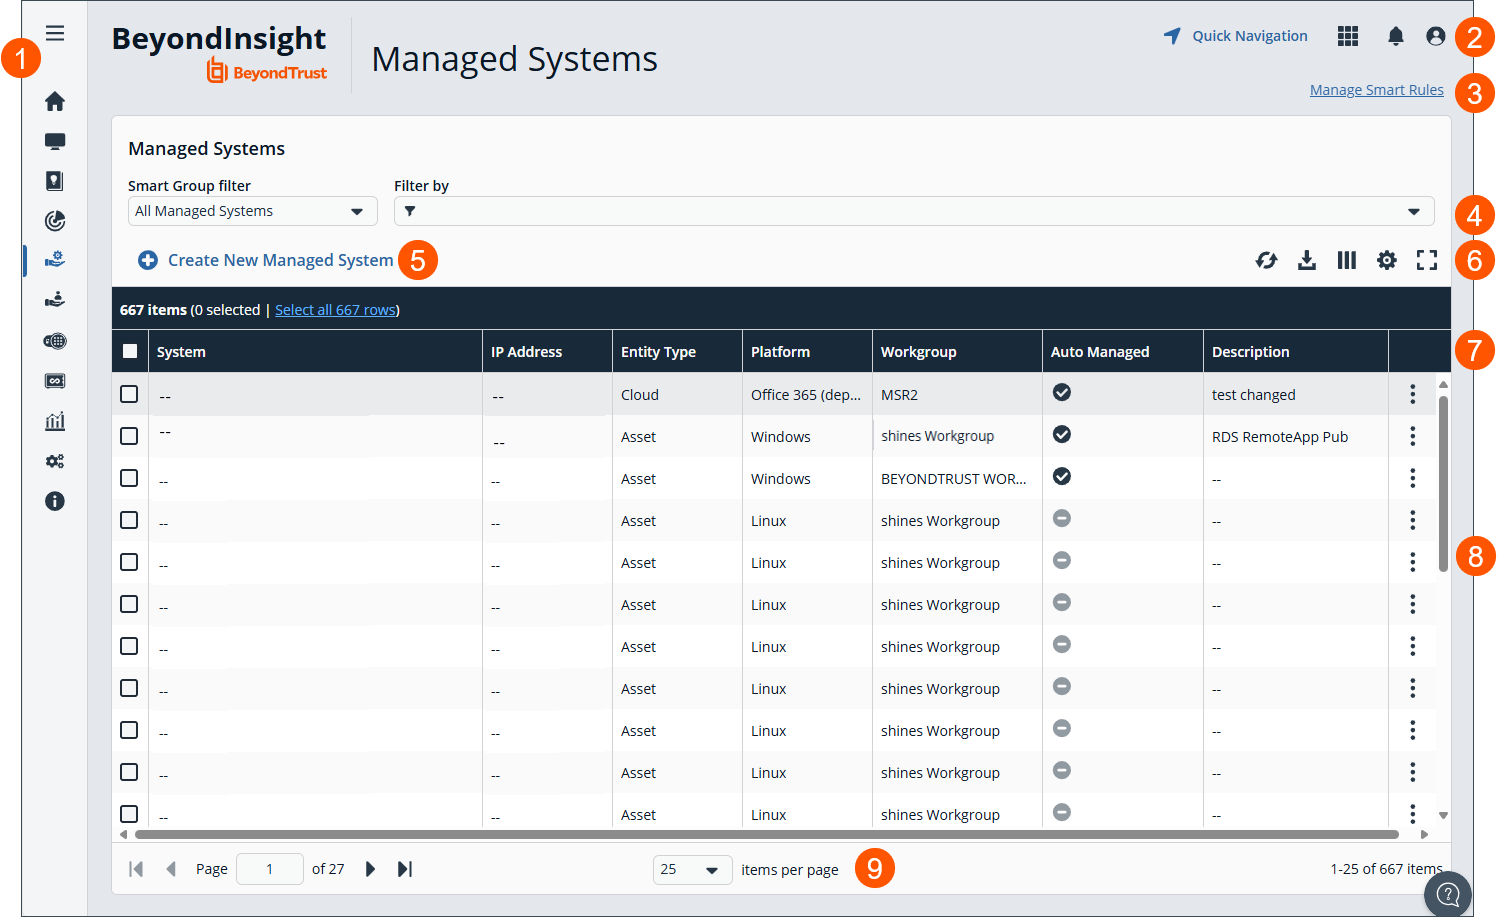Go to the next page
This screenshot has height=917, width=1497.
click(x=370, y=869)
